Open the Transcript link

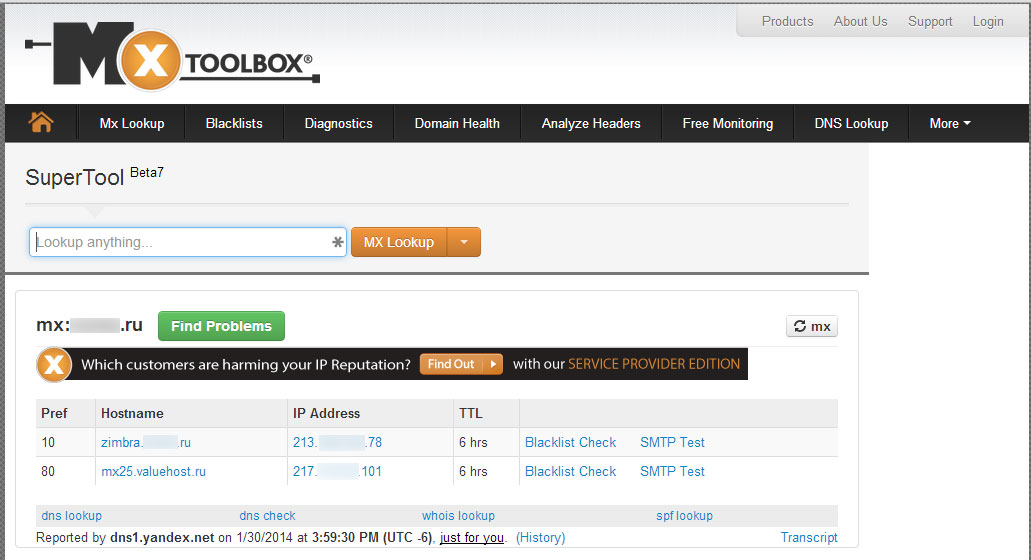(809, 538)
